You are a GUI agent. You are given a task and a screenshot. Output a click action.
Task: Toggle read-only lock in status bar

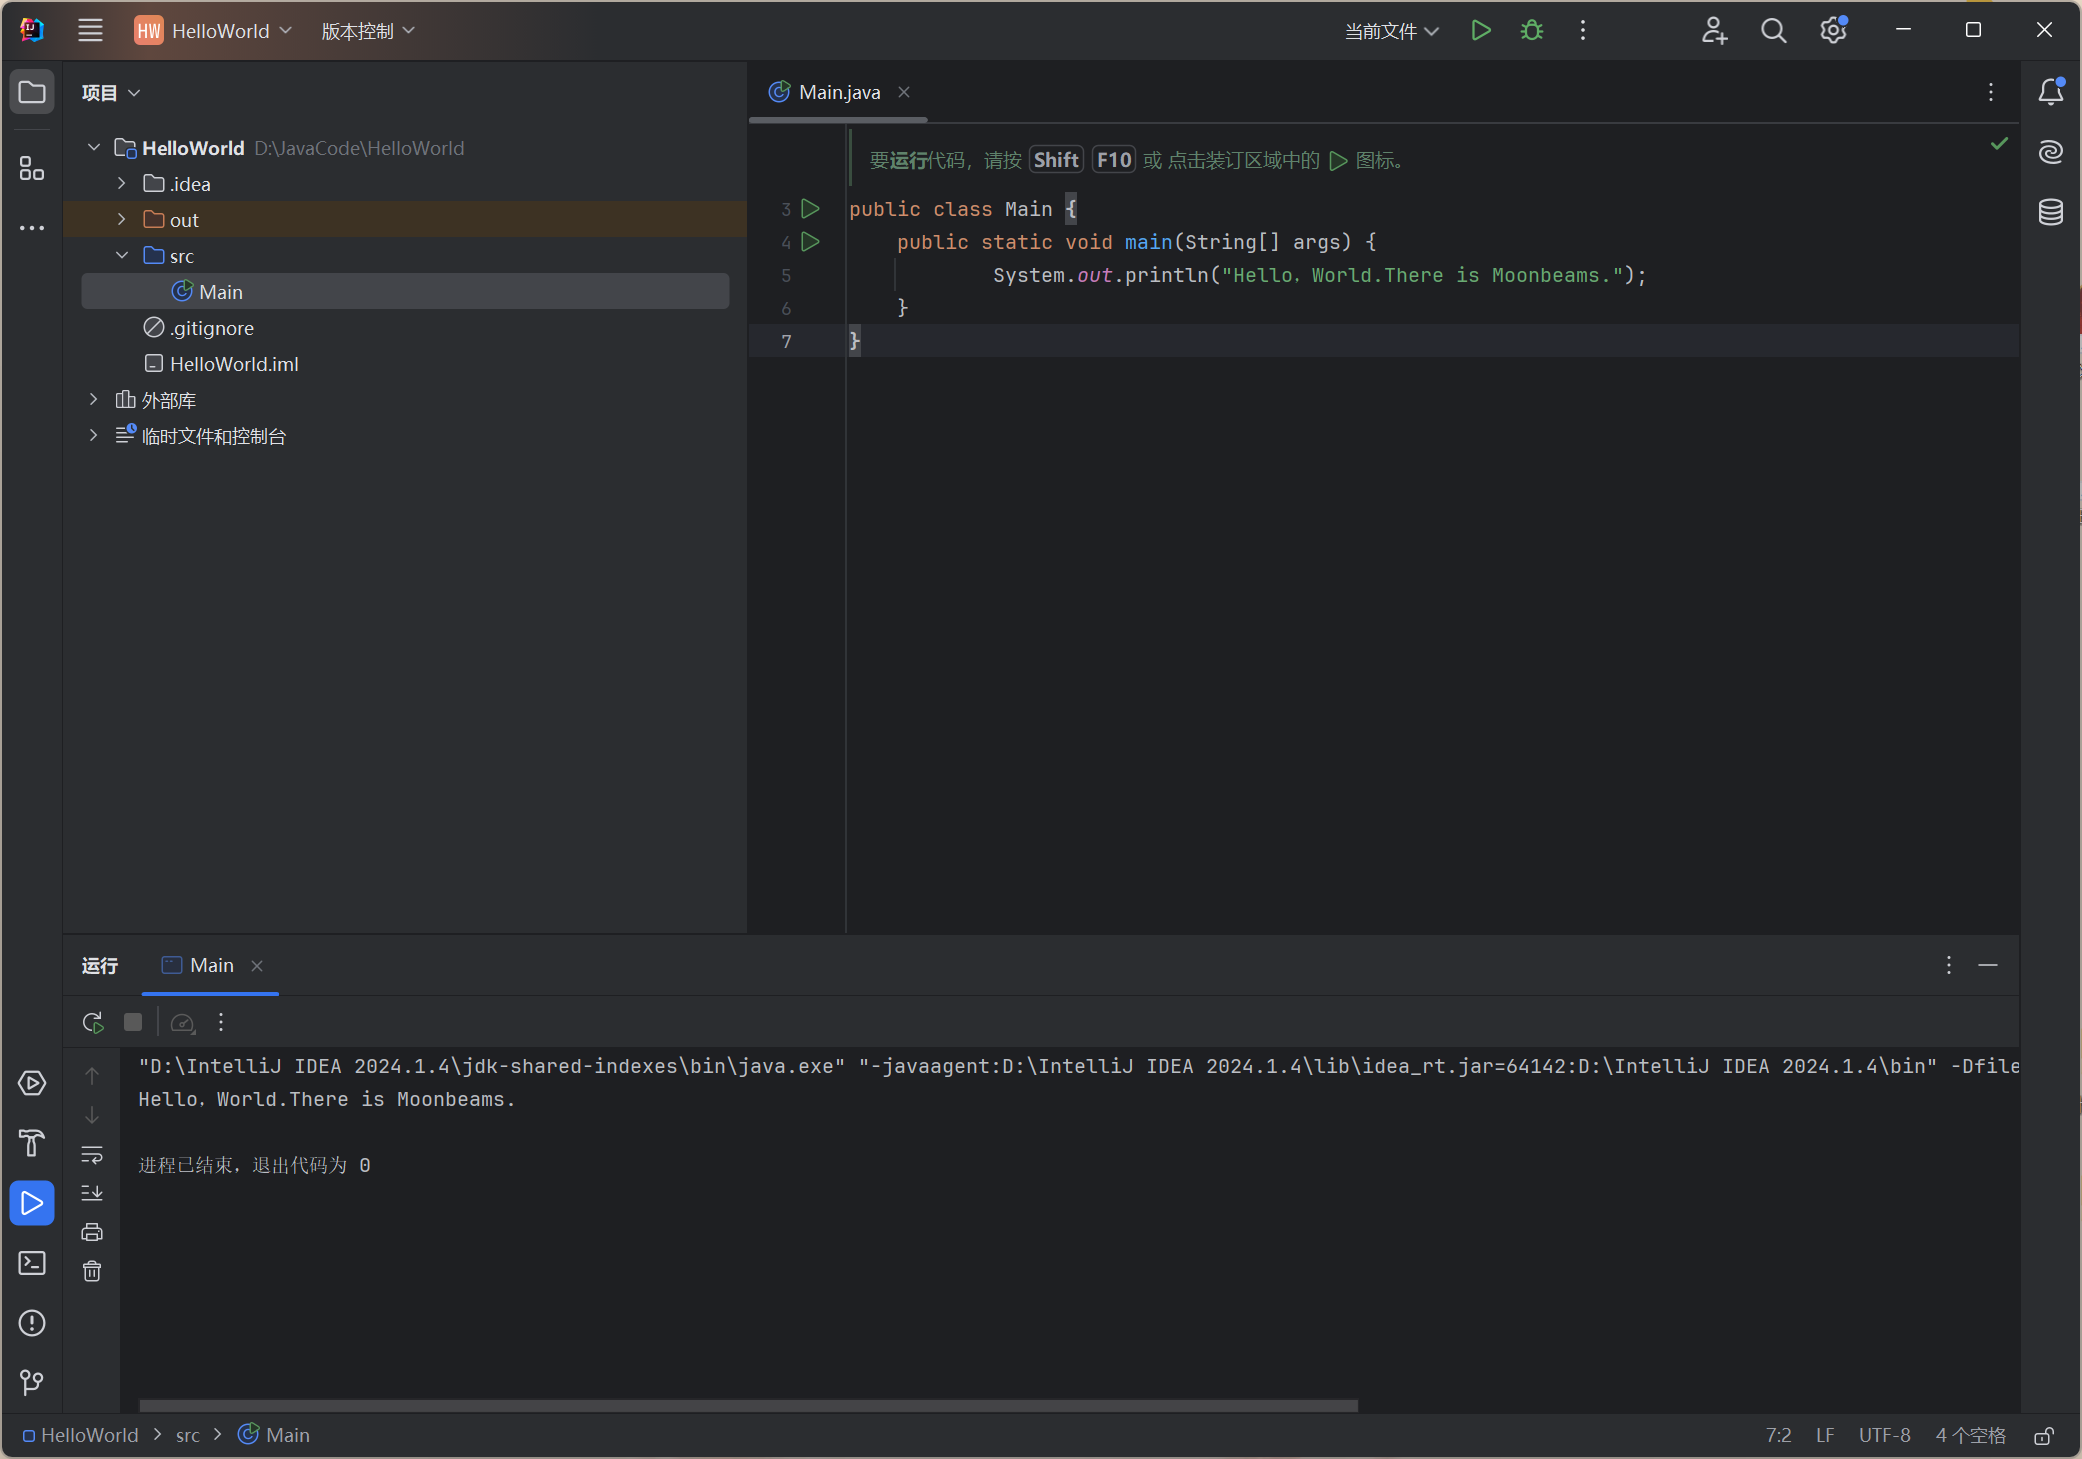[x=2044, y=1435]
